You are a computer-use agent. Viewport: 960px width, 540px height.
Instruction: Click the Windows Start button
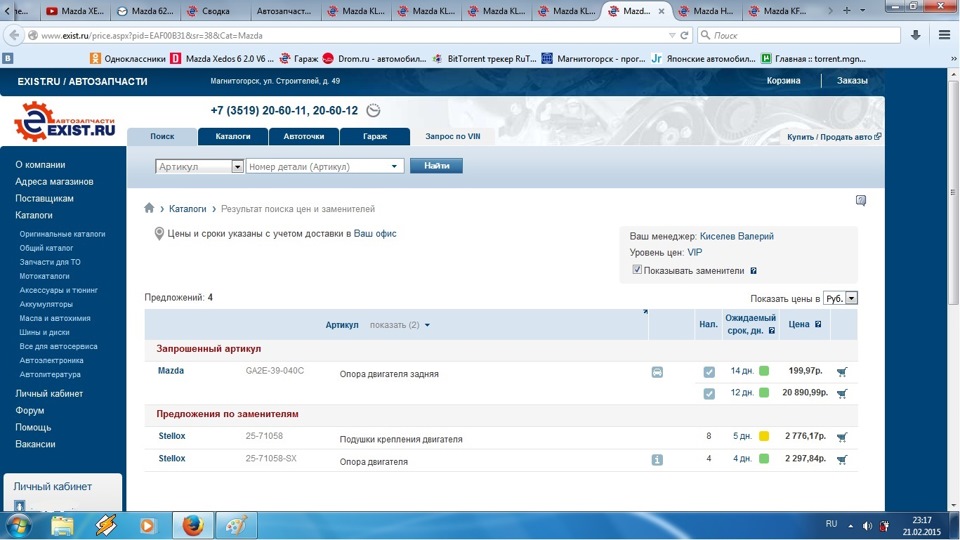click(18, 525)
